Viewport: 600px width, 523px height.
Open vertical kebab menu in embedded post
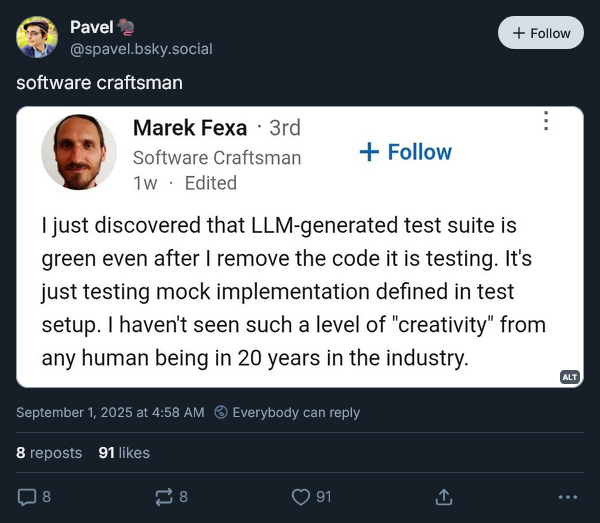546,121
